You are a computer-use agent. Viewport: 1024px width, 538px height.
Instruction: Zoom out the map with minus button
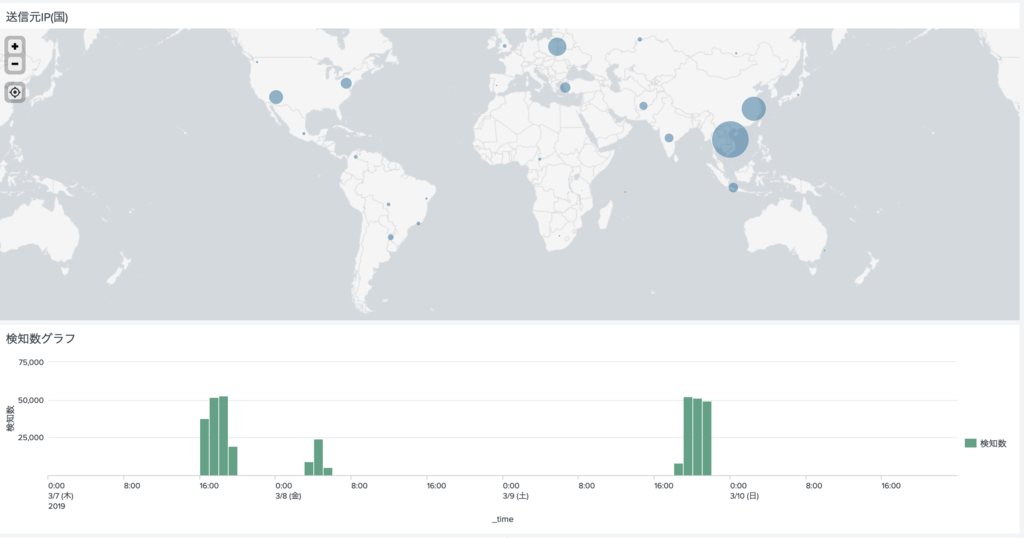(x=15, y=64)
